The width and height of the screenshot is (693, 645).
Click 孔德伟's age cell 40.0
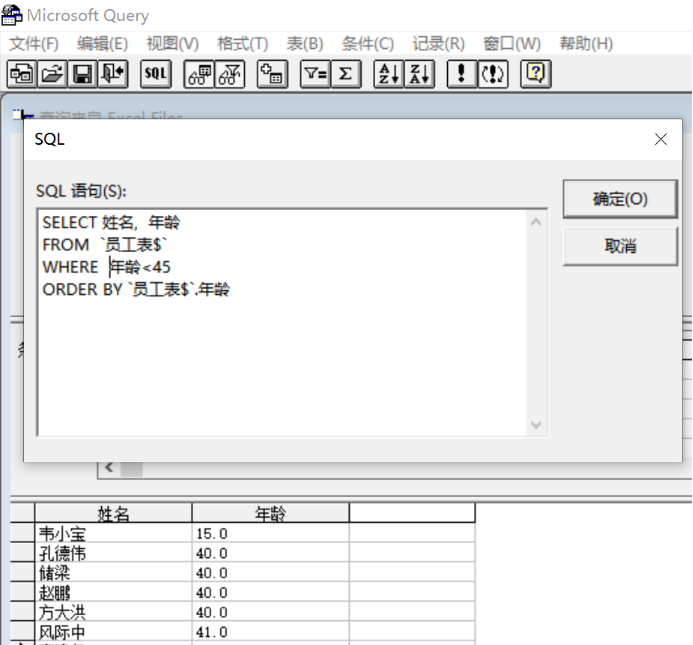coord(270,553)
